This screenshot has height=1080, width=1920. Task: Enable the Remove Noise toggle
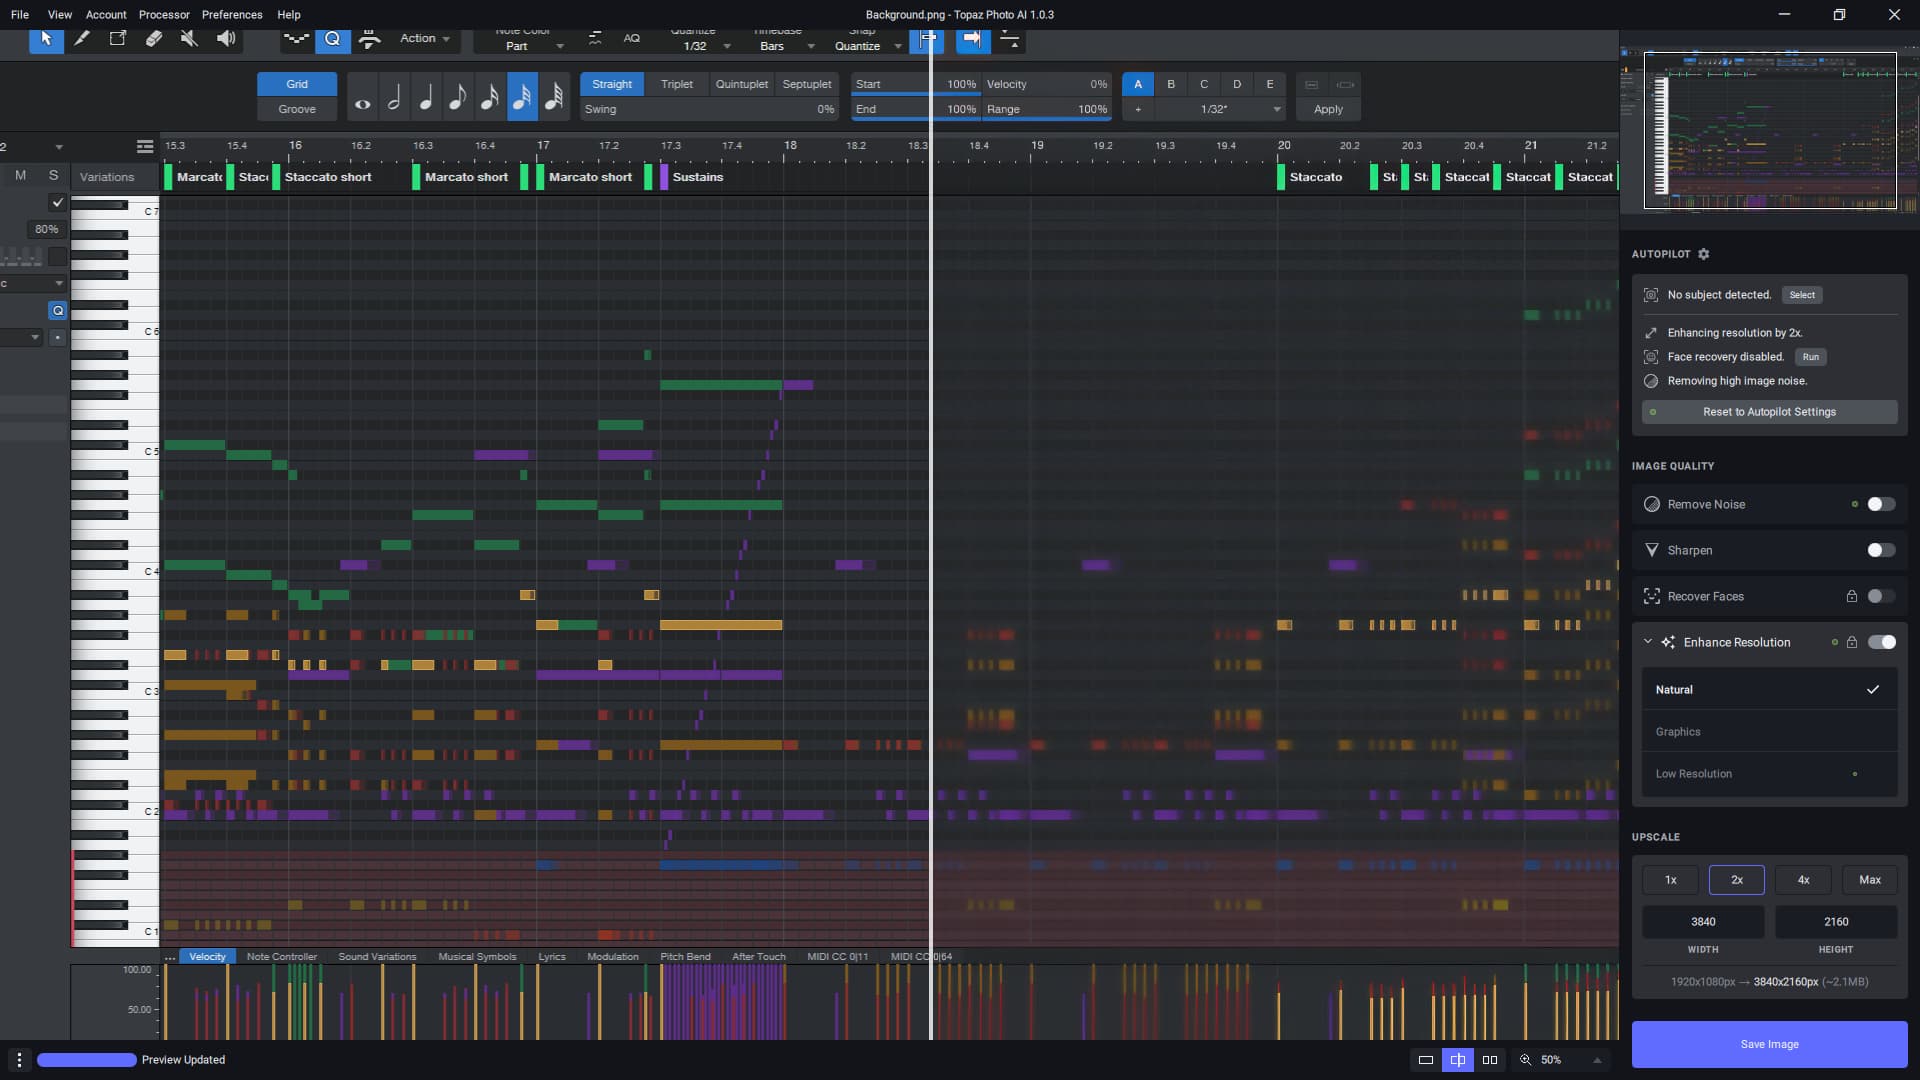pos(1881,504)
